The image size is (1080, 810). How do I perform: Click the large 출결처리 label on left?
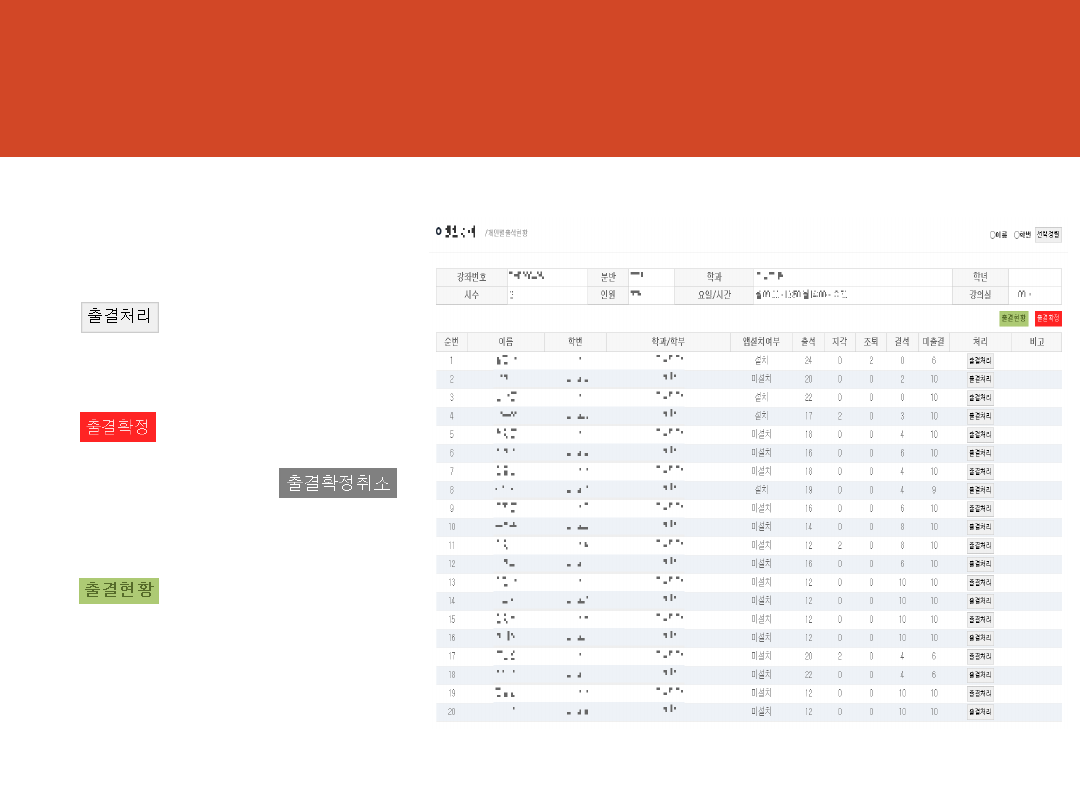point(119,316)
